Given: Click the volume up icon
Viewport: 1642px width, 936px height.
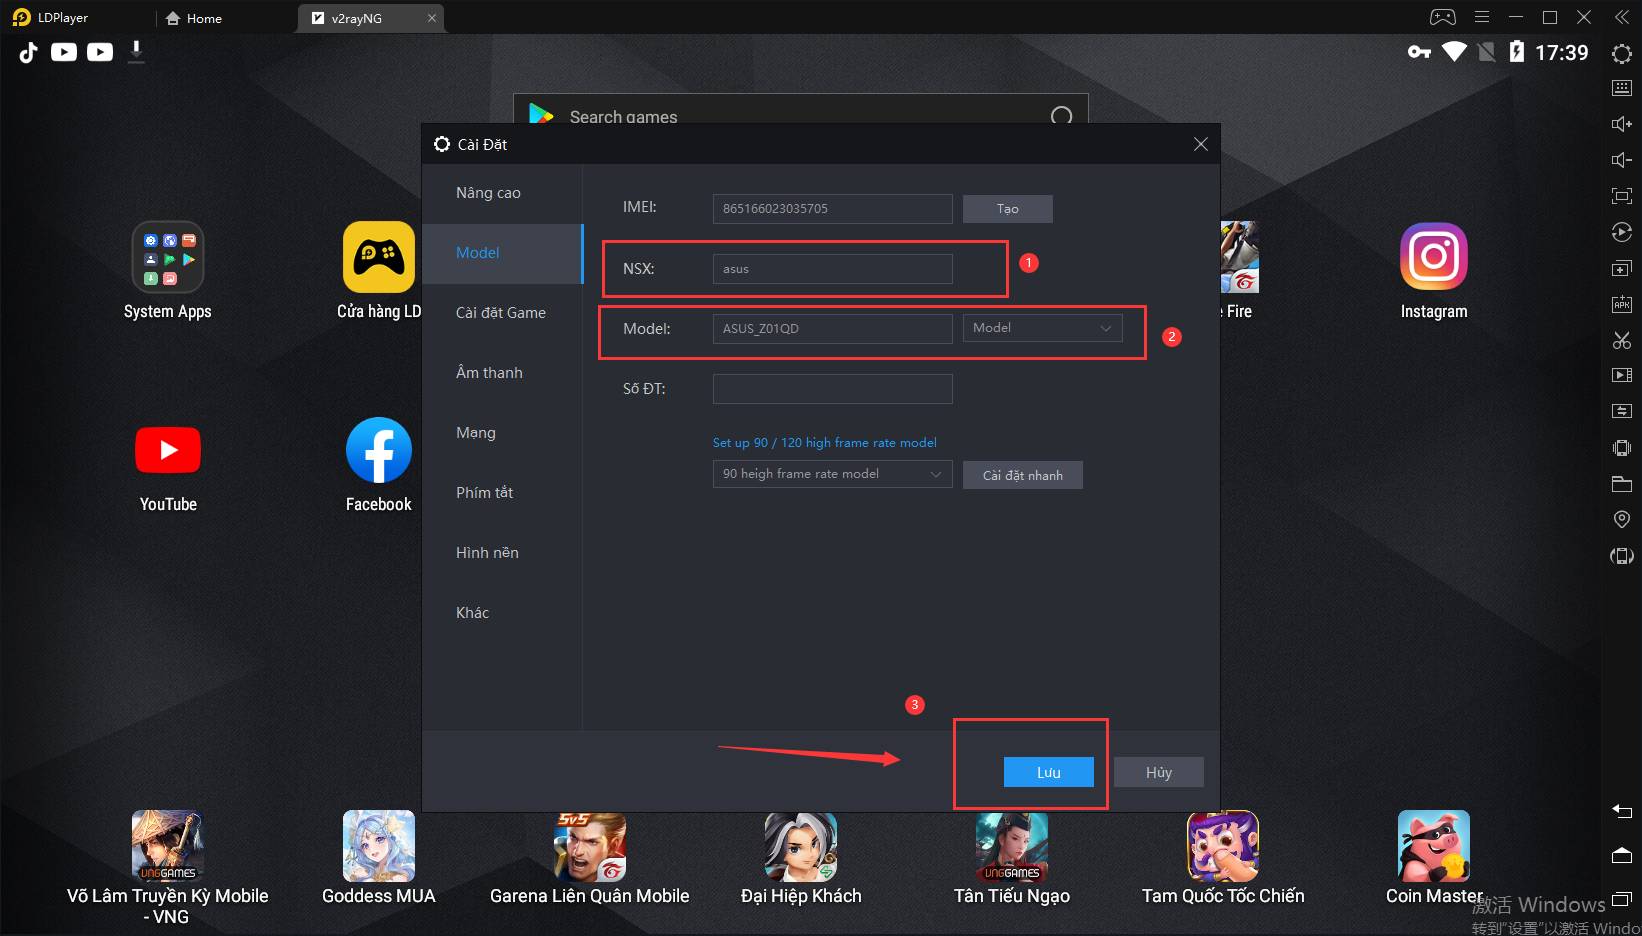Looking at the screenshot, I should 1622,124.
